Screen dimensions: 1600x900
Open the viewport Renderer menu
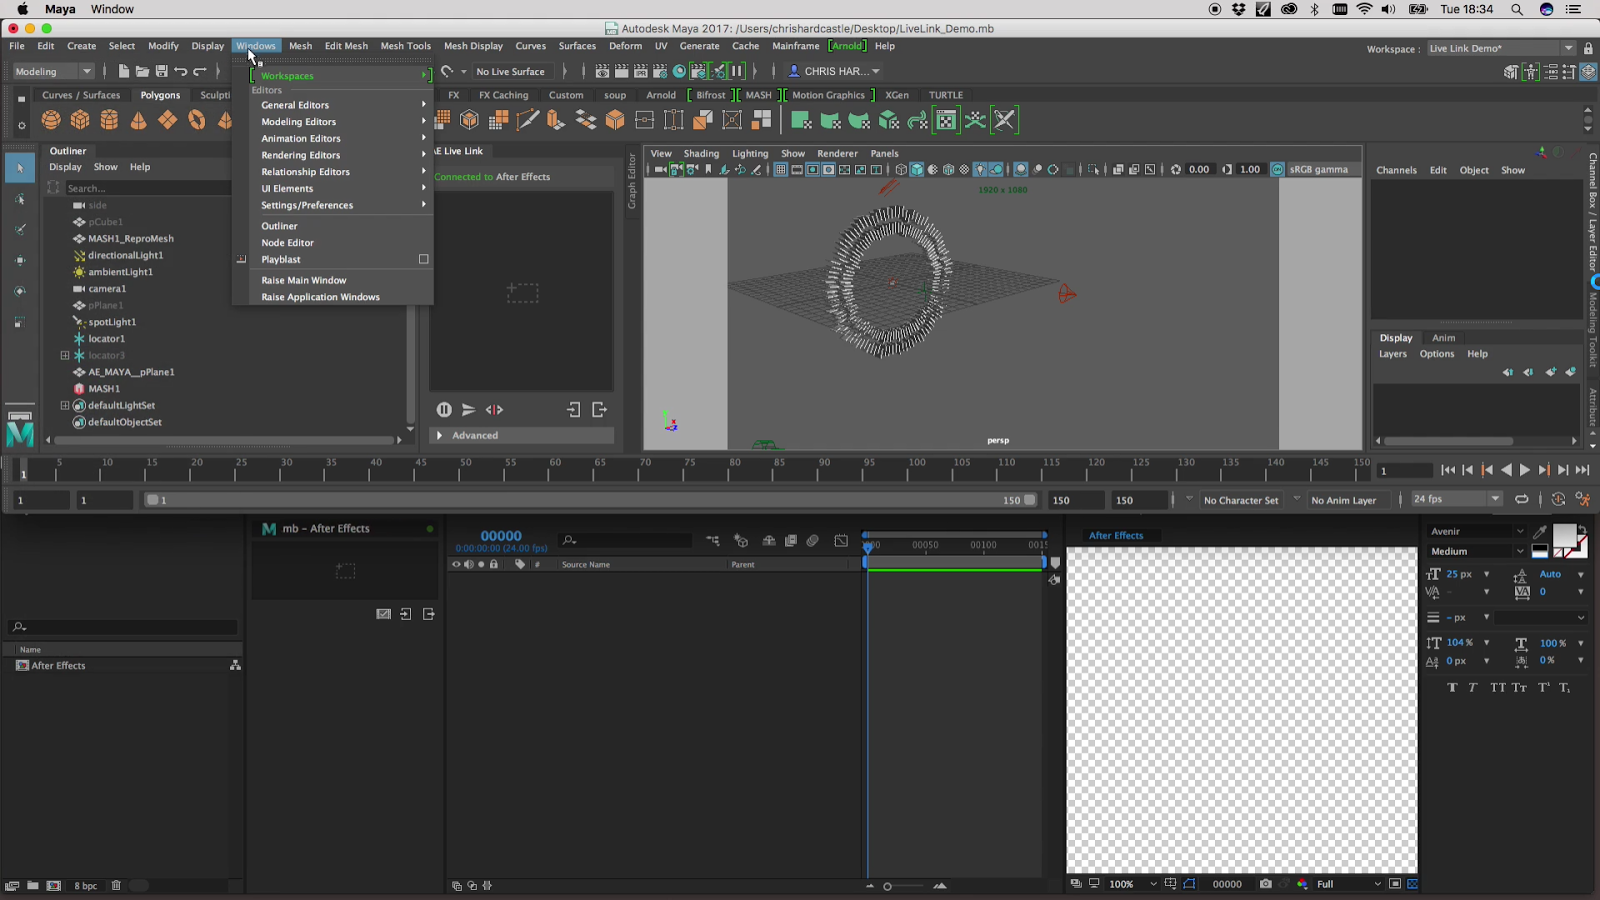click(x=837, y=153)
